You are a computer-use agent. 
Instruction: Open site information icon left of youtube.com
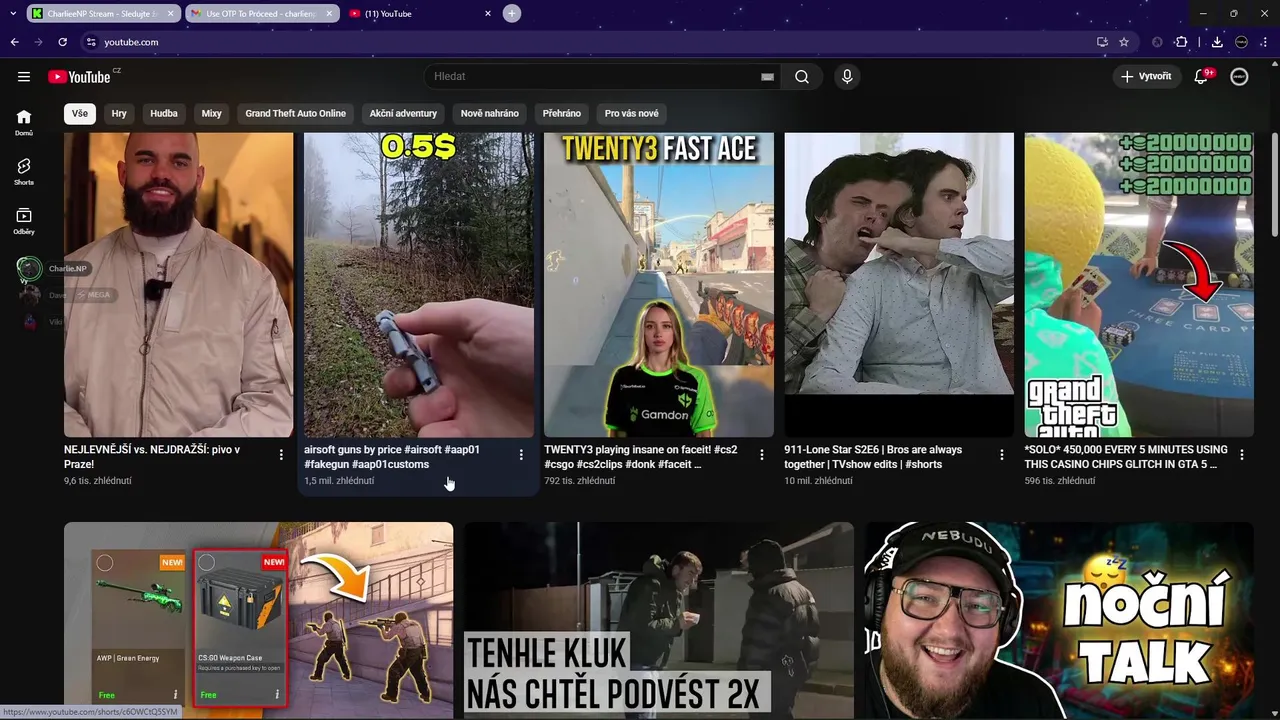click(x=91, y=42)
